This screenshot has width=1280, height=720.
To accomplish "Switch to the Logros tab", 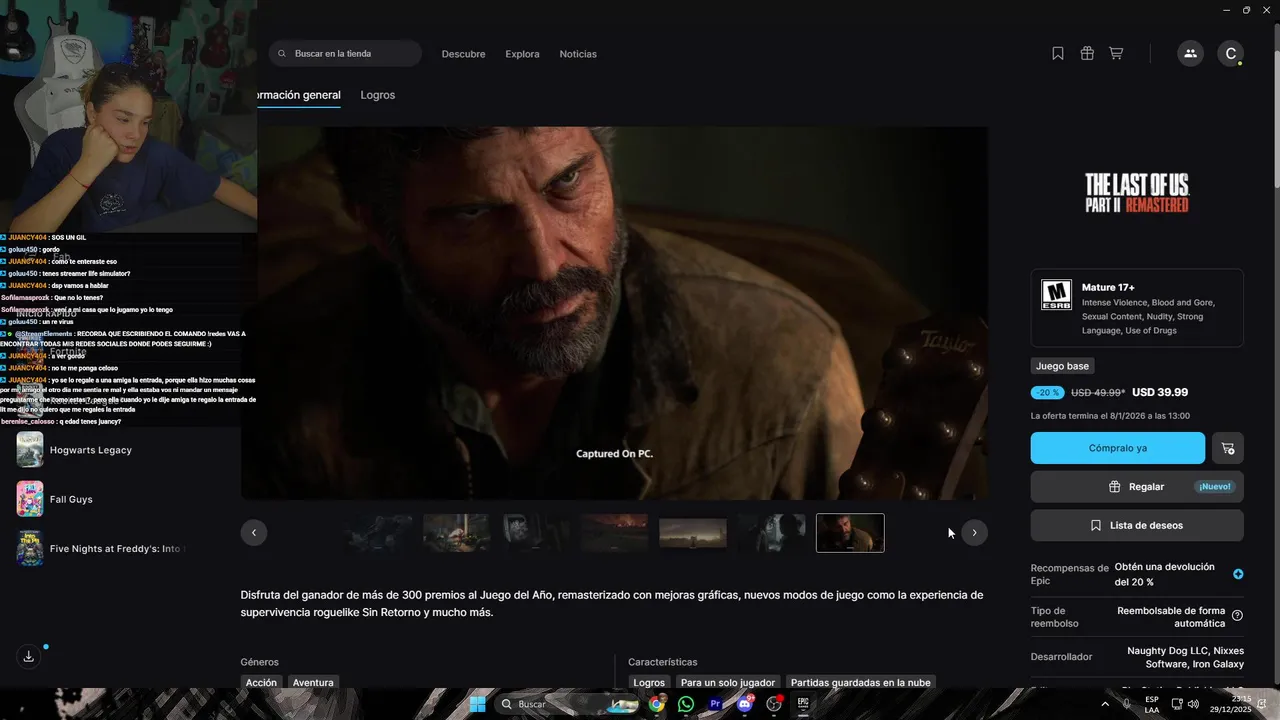I will [378, 95].
